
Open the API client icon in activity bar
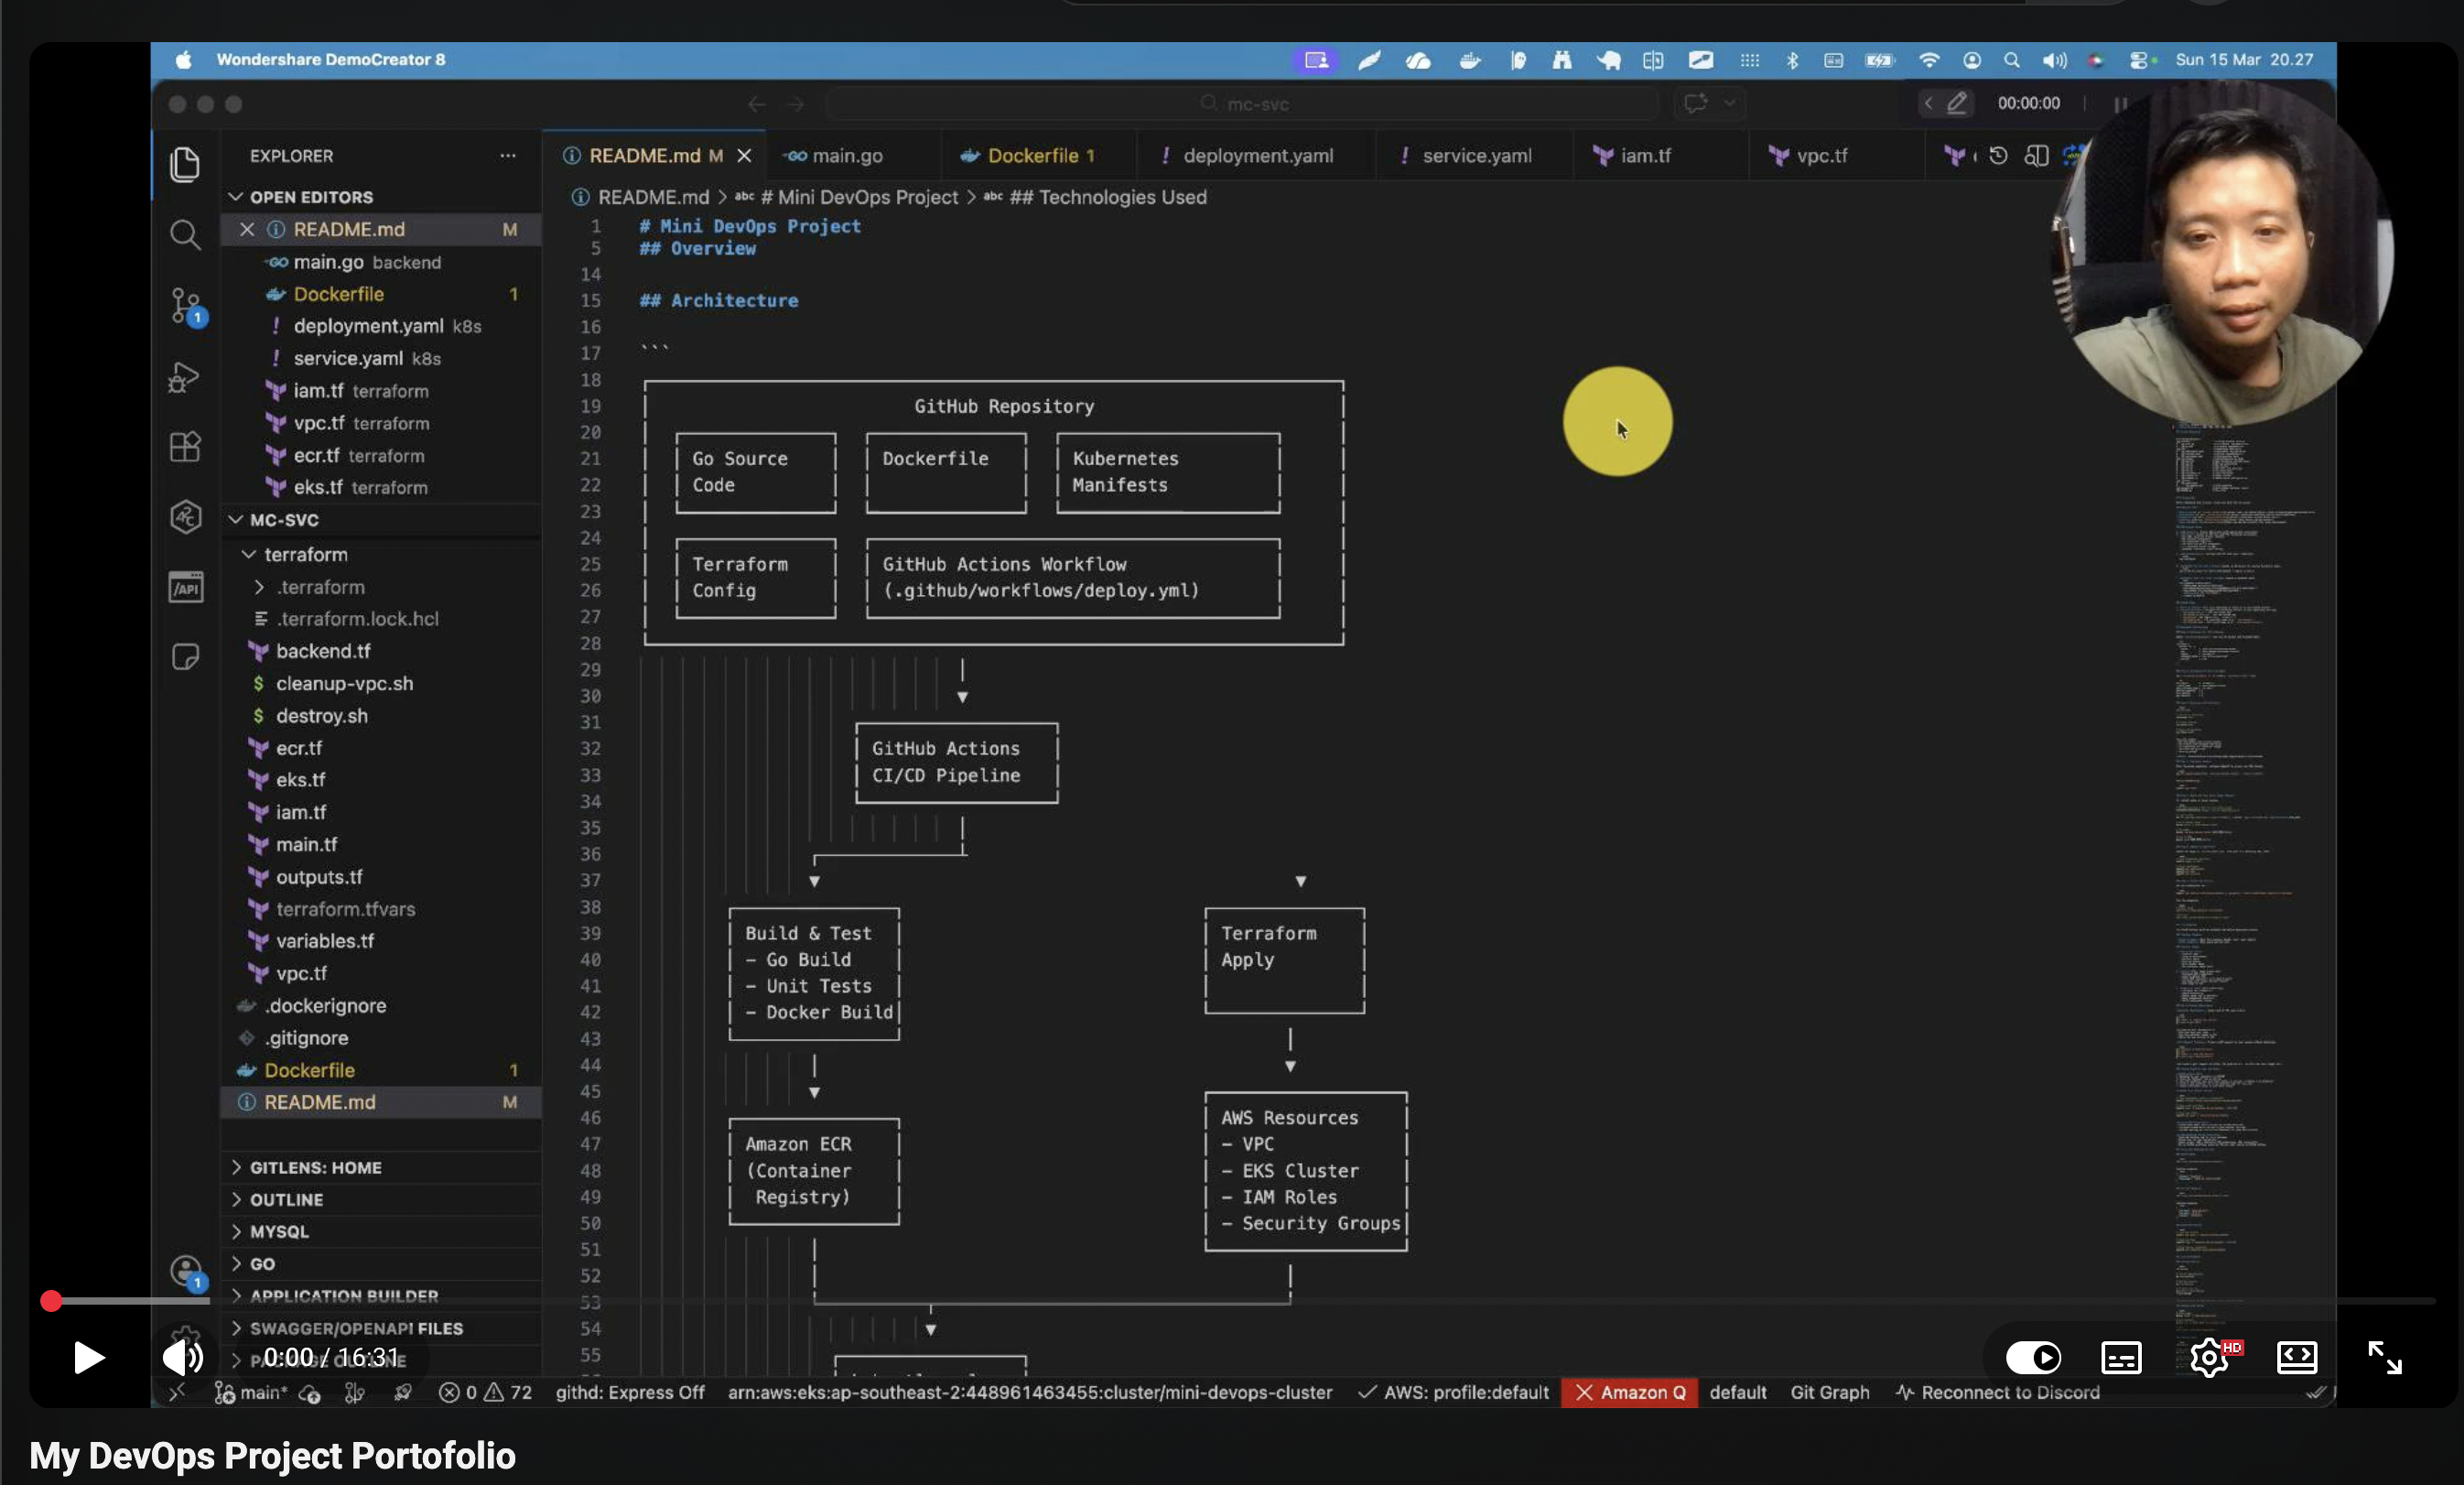pos(186,587)
